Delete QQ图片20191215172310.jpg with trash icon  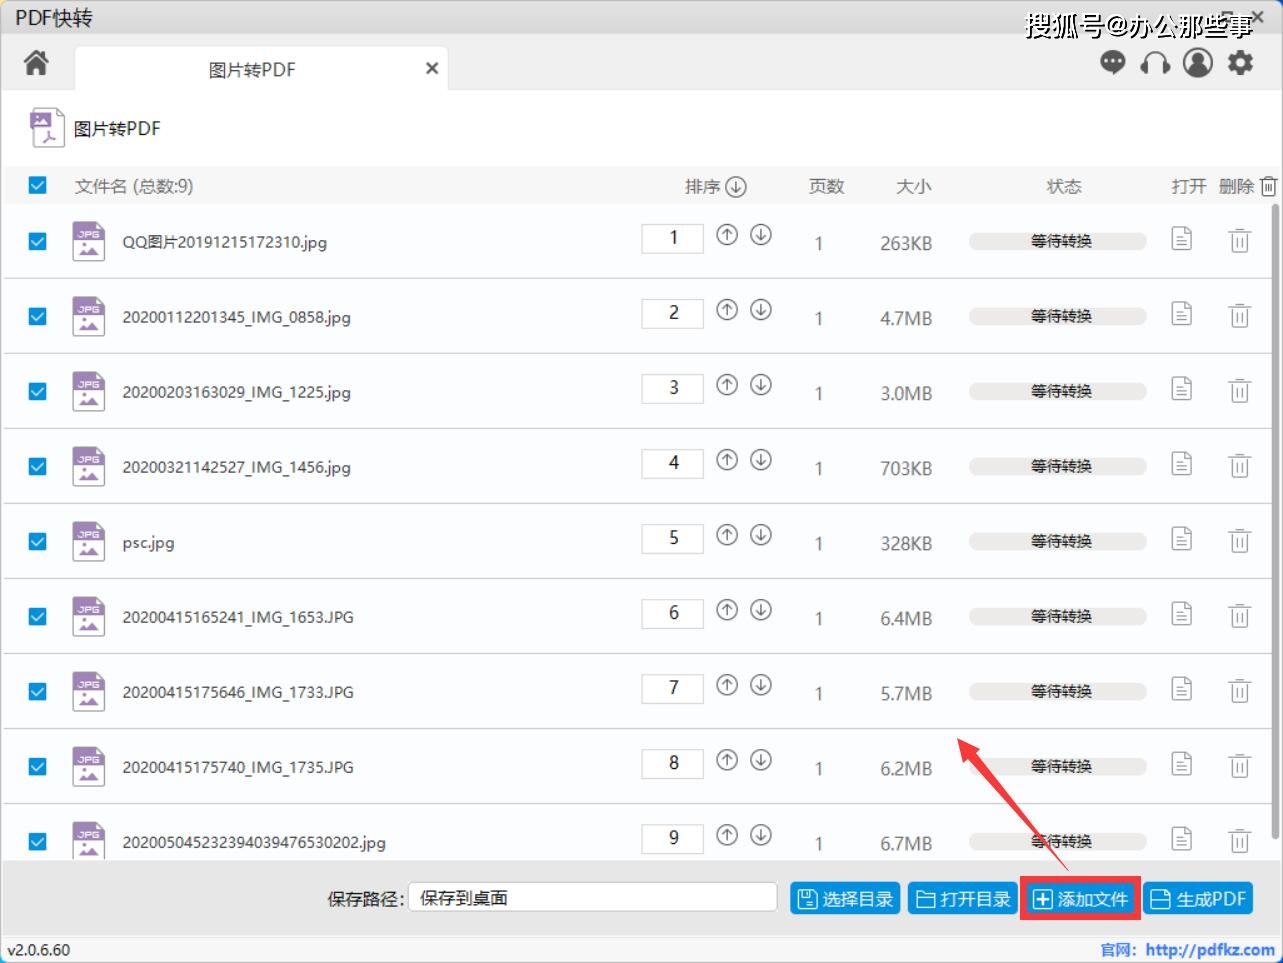[1239, 241]
